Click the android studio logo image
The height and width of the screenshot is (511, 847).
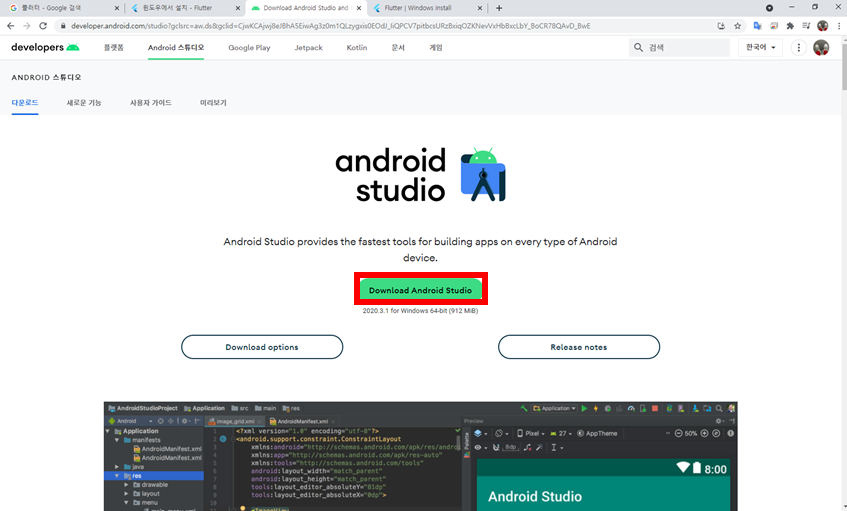point(421,175)
